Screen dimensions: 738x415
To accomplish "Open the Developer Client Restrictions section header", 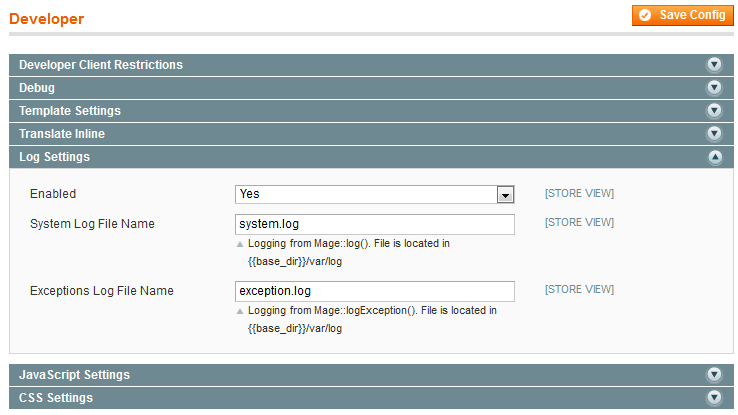I will click(x=101, y=65).
